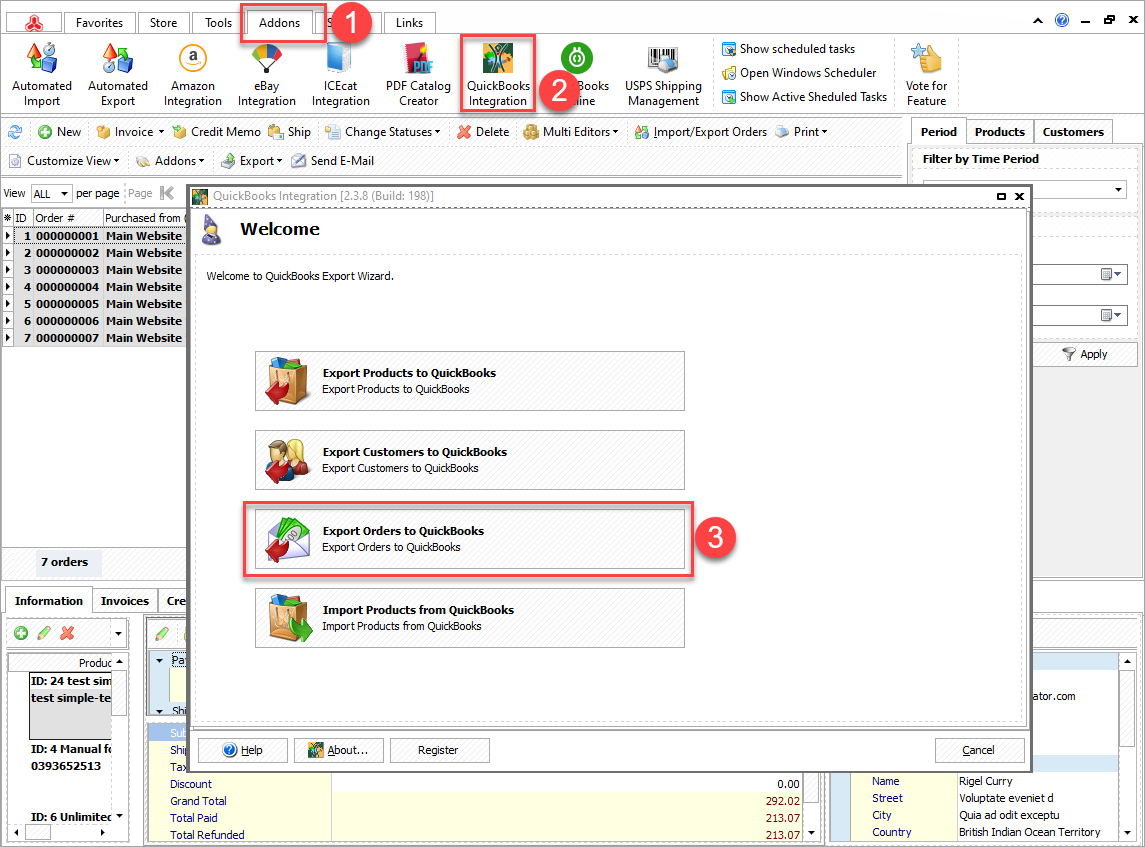Click the application logo menu
Image resolution: width=1145 pixels, height=847 pixels.
pos(34,23)
